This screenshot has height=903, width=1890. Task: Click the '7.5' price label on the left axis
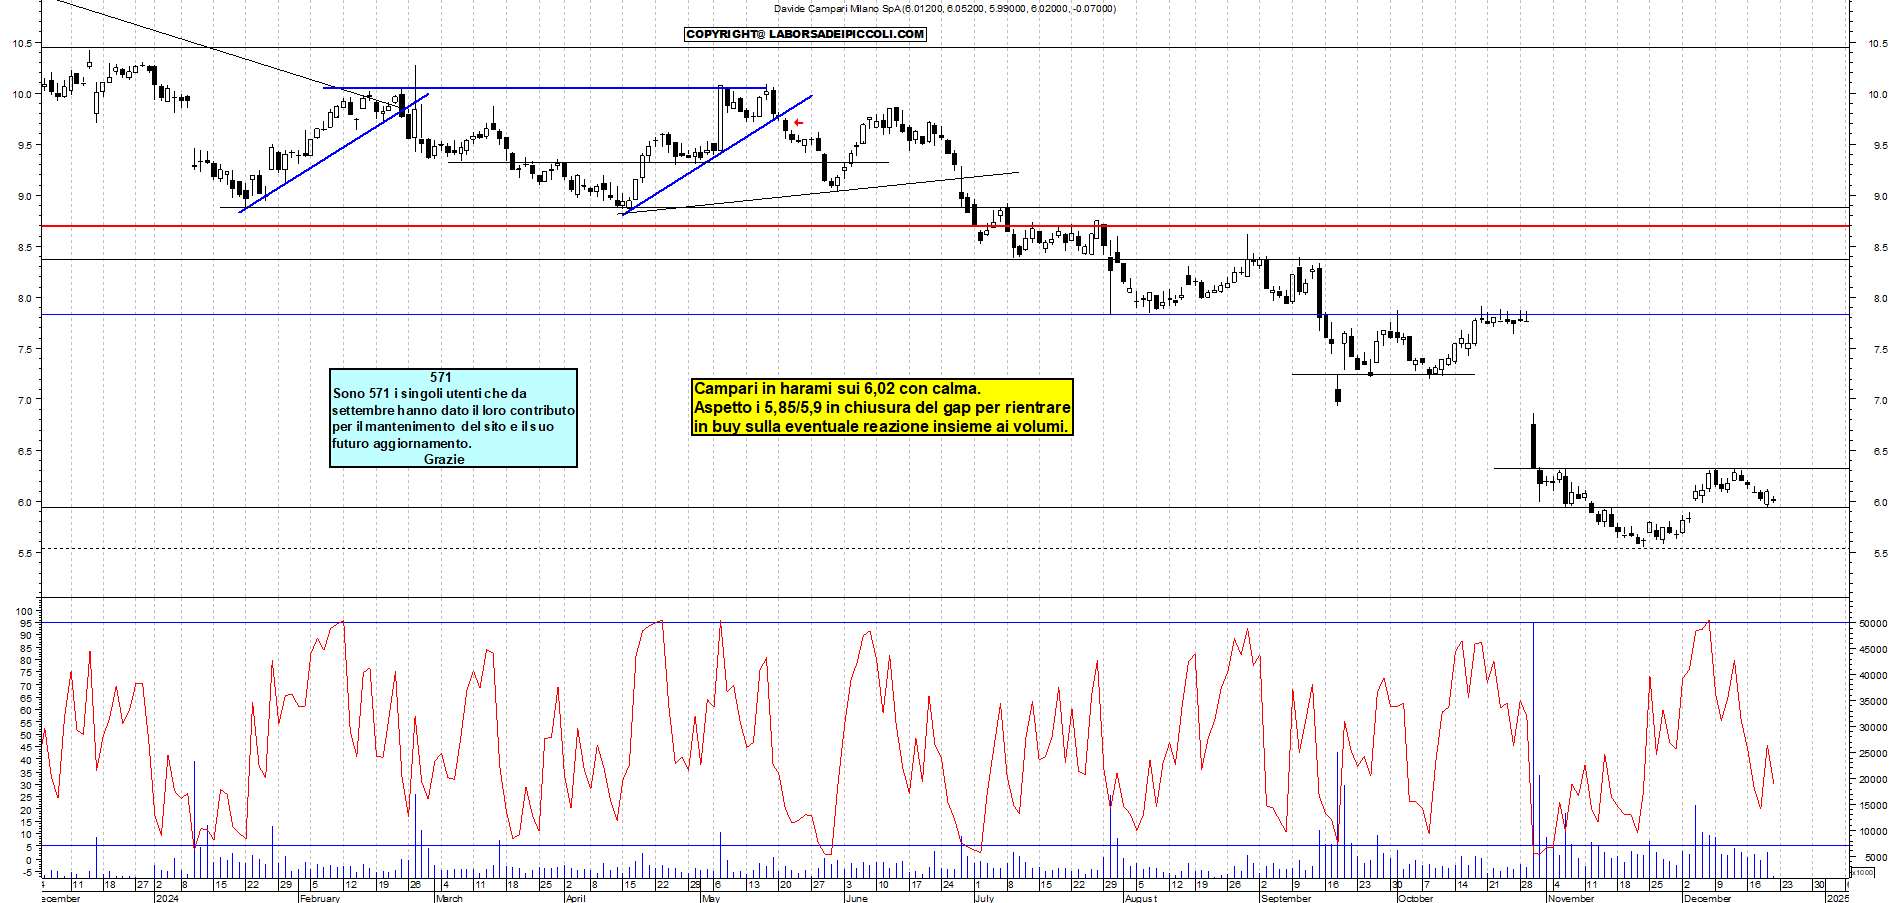pyautogui.click(x=24, y=350)
